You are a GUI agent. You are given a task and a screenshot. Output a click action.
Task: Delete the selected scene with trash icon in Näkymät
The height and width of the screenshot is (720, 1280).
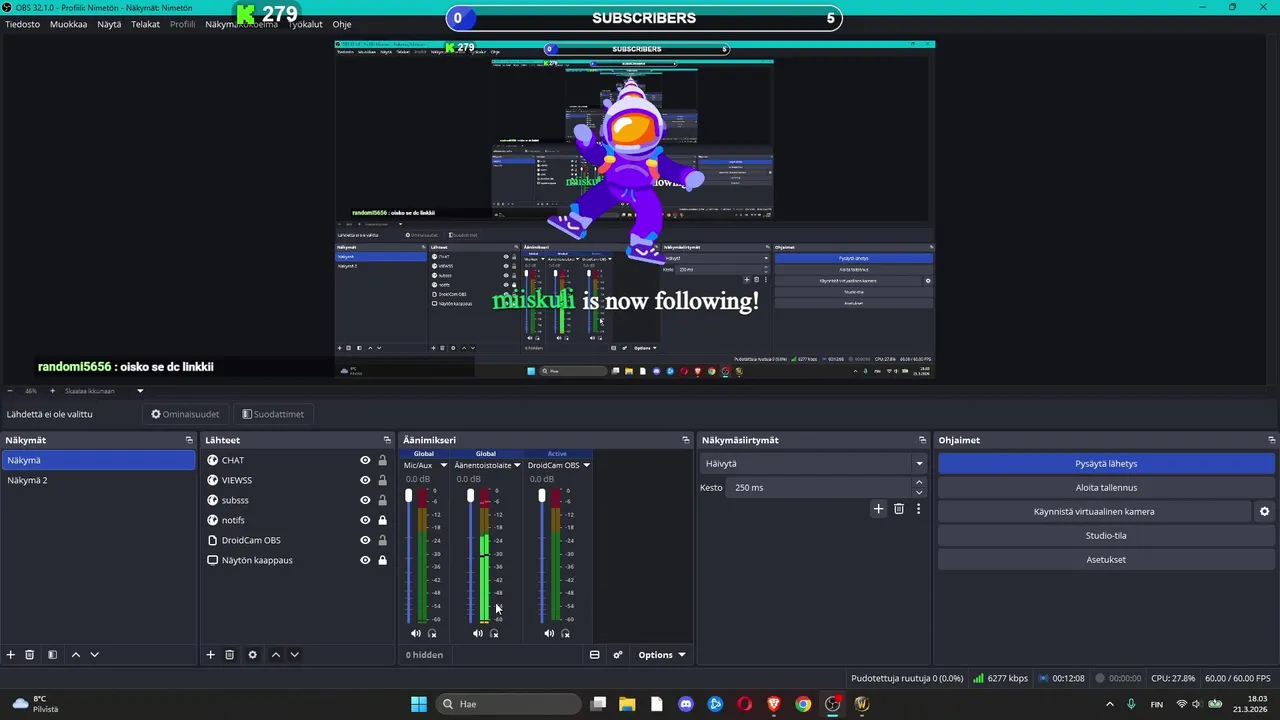click(30, 655)
